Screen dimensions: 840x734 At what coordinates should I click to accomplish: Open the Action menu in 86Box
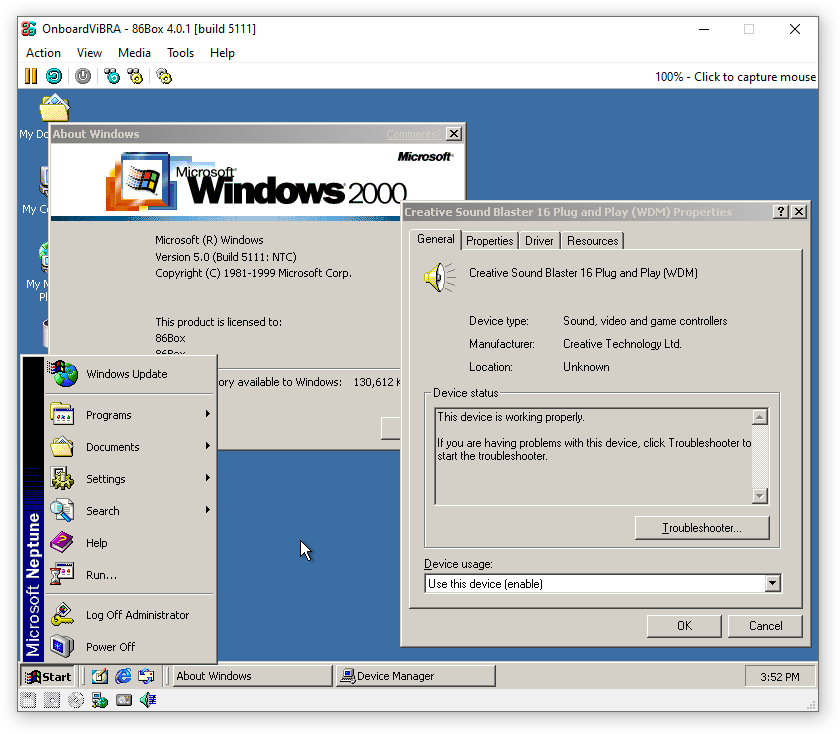[43, 53]
